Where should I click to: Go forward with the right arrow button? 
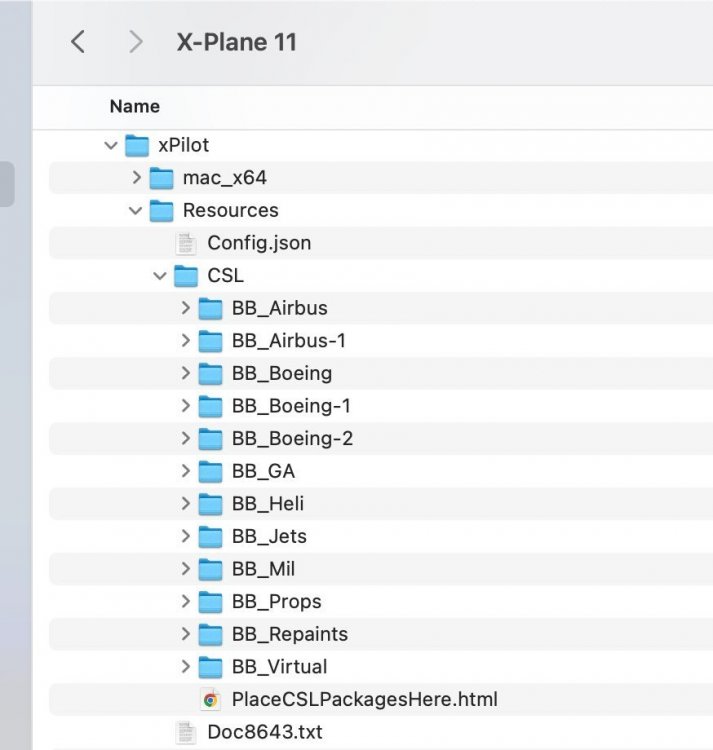point(136,42)
